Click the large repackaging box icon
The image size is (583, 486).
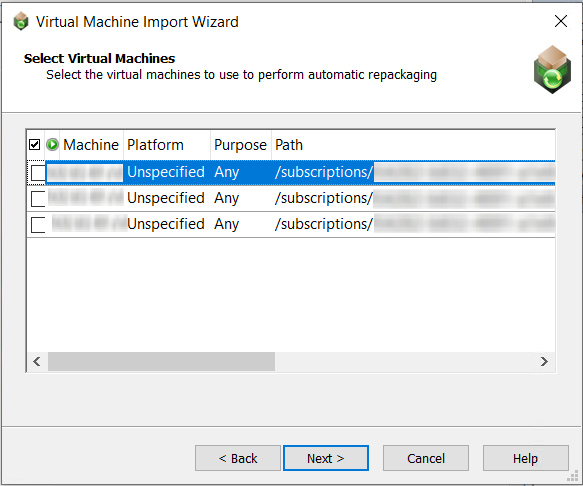pyautogui.click(x=552, y=70)
